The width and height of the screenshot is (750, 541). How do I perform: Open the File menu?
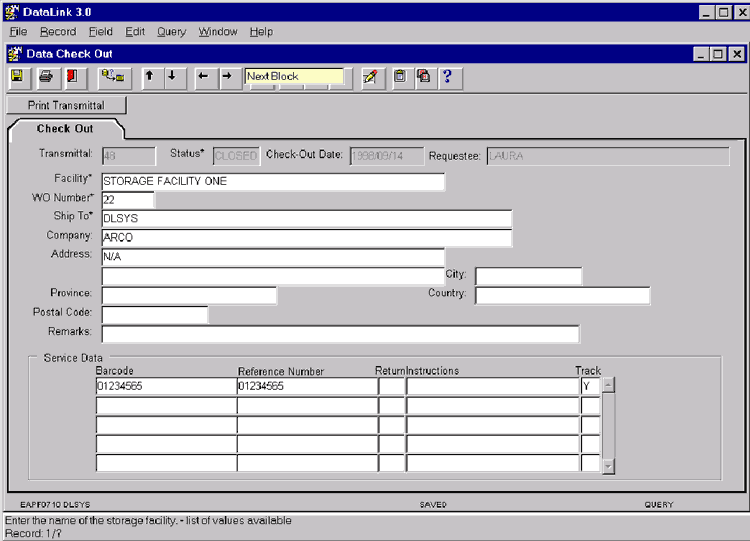coord(18,32)
